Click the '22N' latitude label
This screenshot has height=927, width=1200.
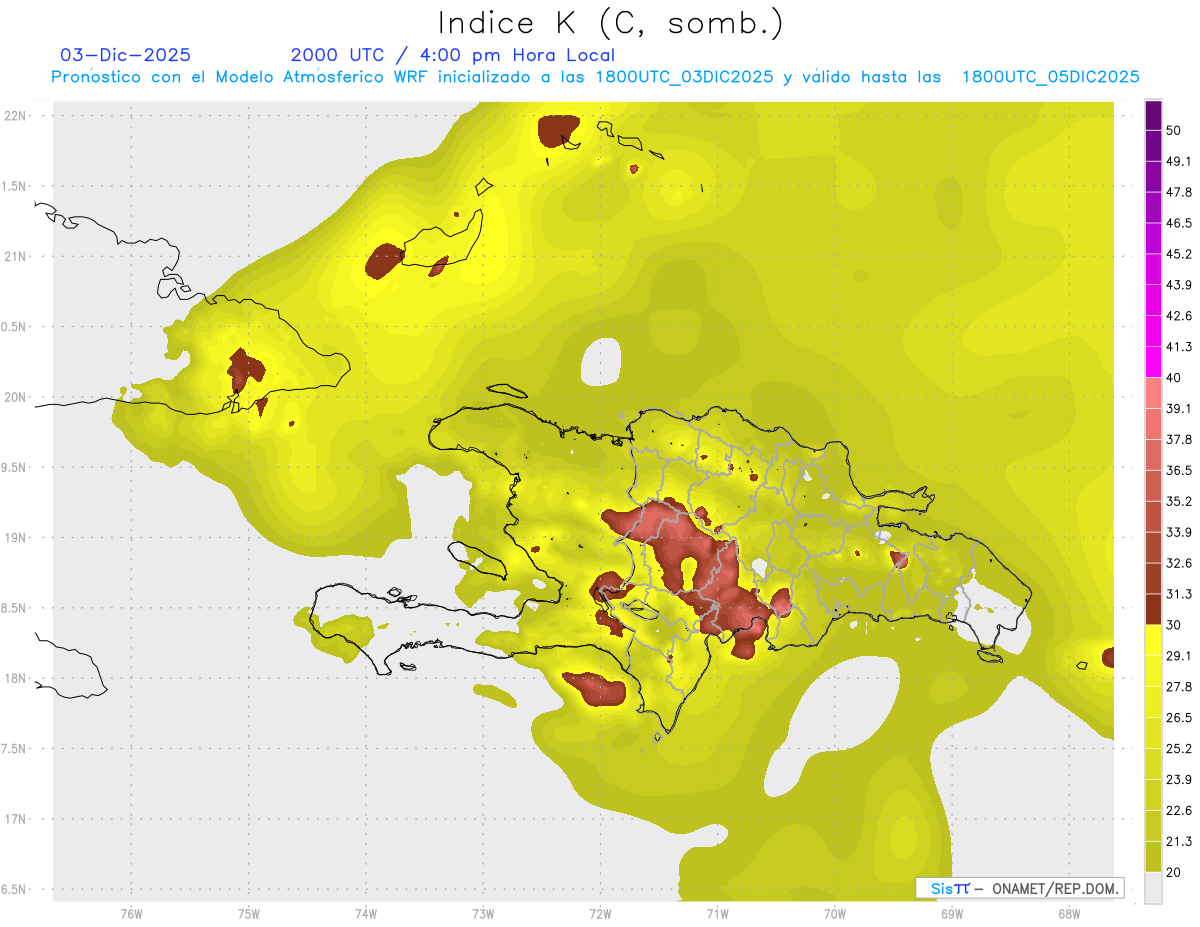pos(15,115)
